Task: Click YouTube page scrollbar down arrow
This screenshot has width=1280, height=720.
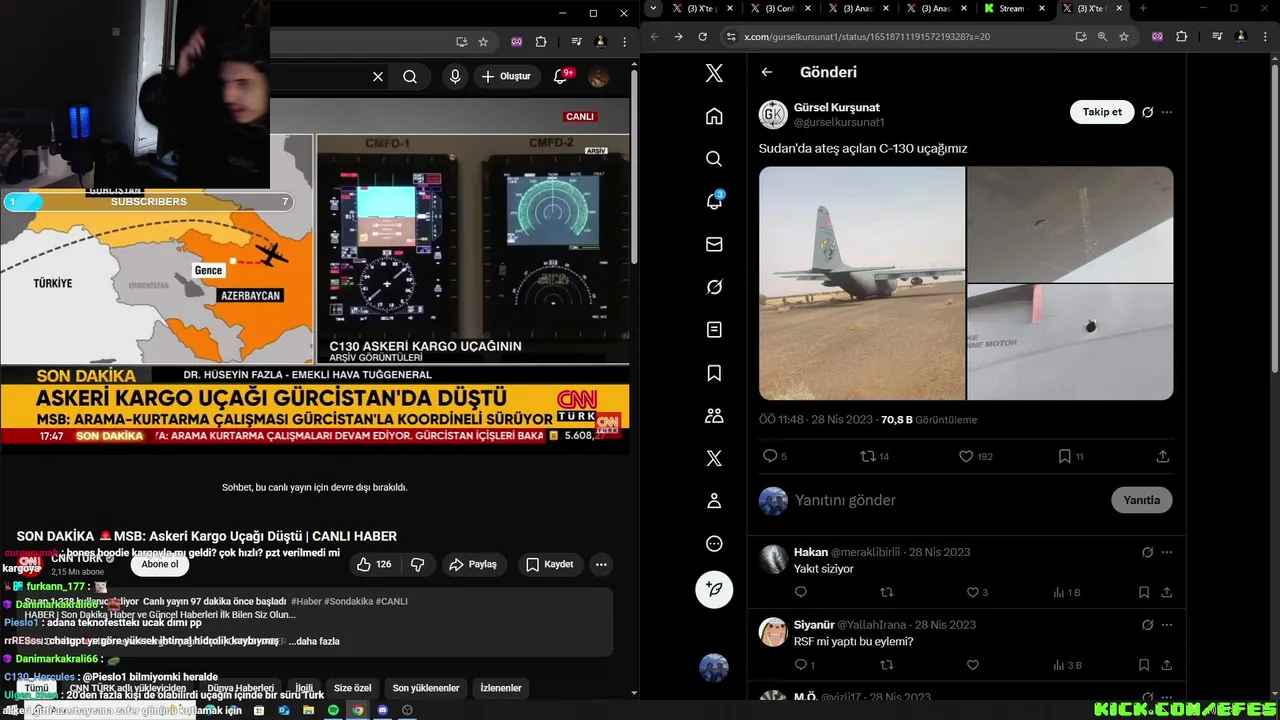Action: point(634,692)
